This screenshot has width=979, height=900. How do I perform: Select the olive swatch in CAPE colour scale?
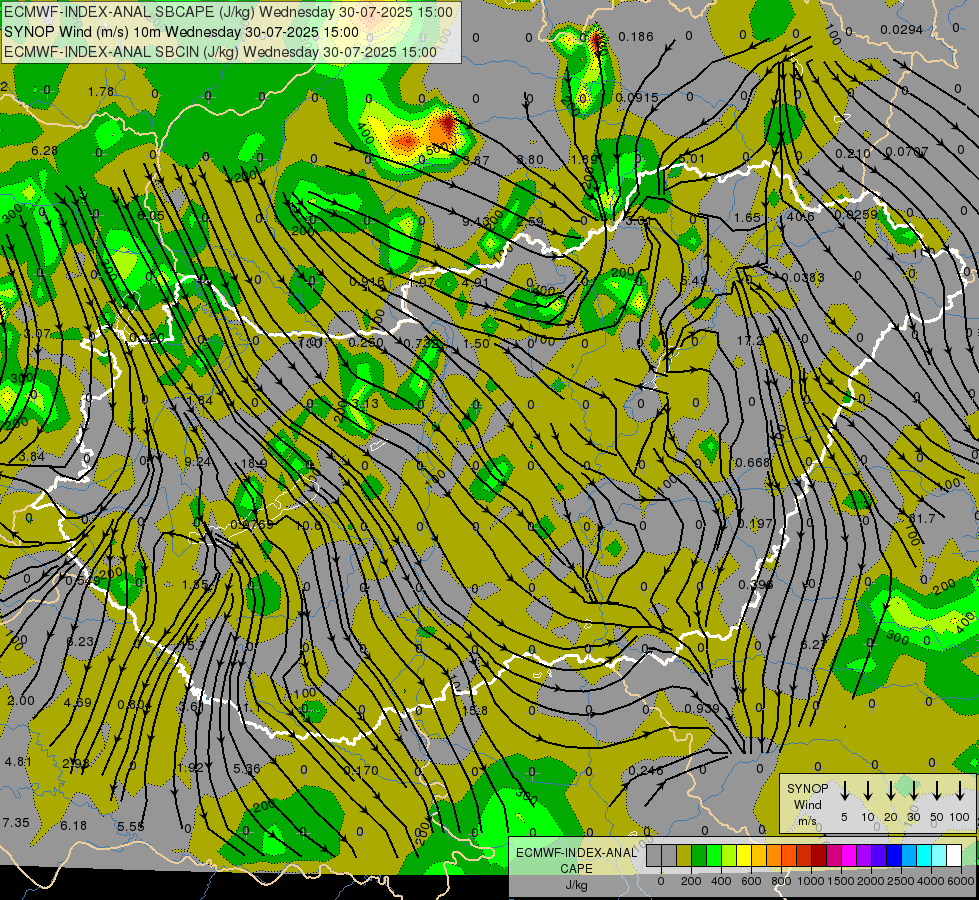click(684, 855)
